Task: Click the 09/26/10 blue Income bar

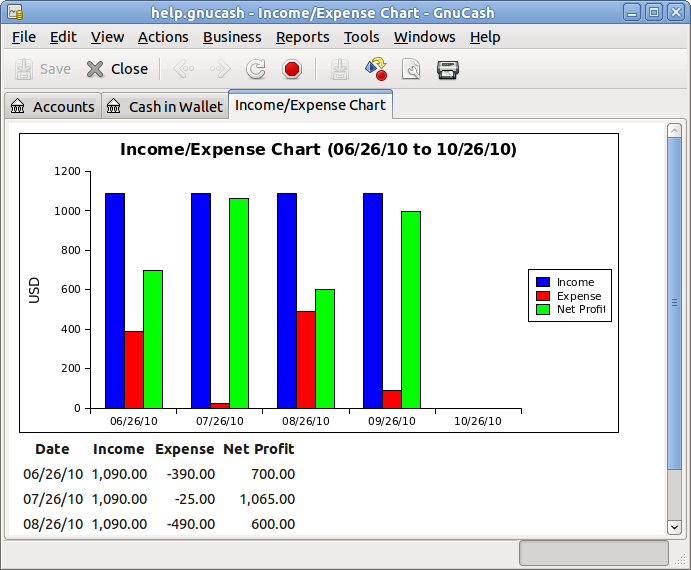Action: pyautogui.click(x=373, y=301)
